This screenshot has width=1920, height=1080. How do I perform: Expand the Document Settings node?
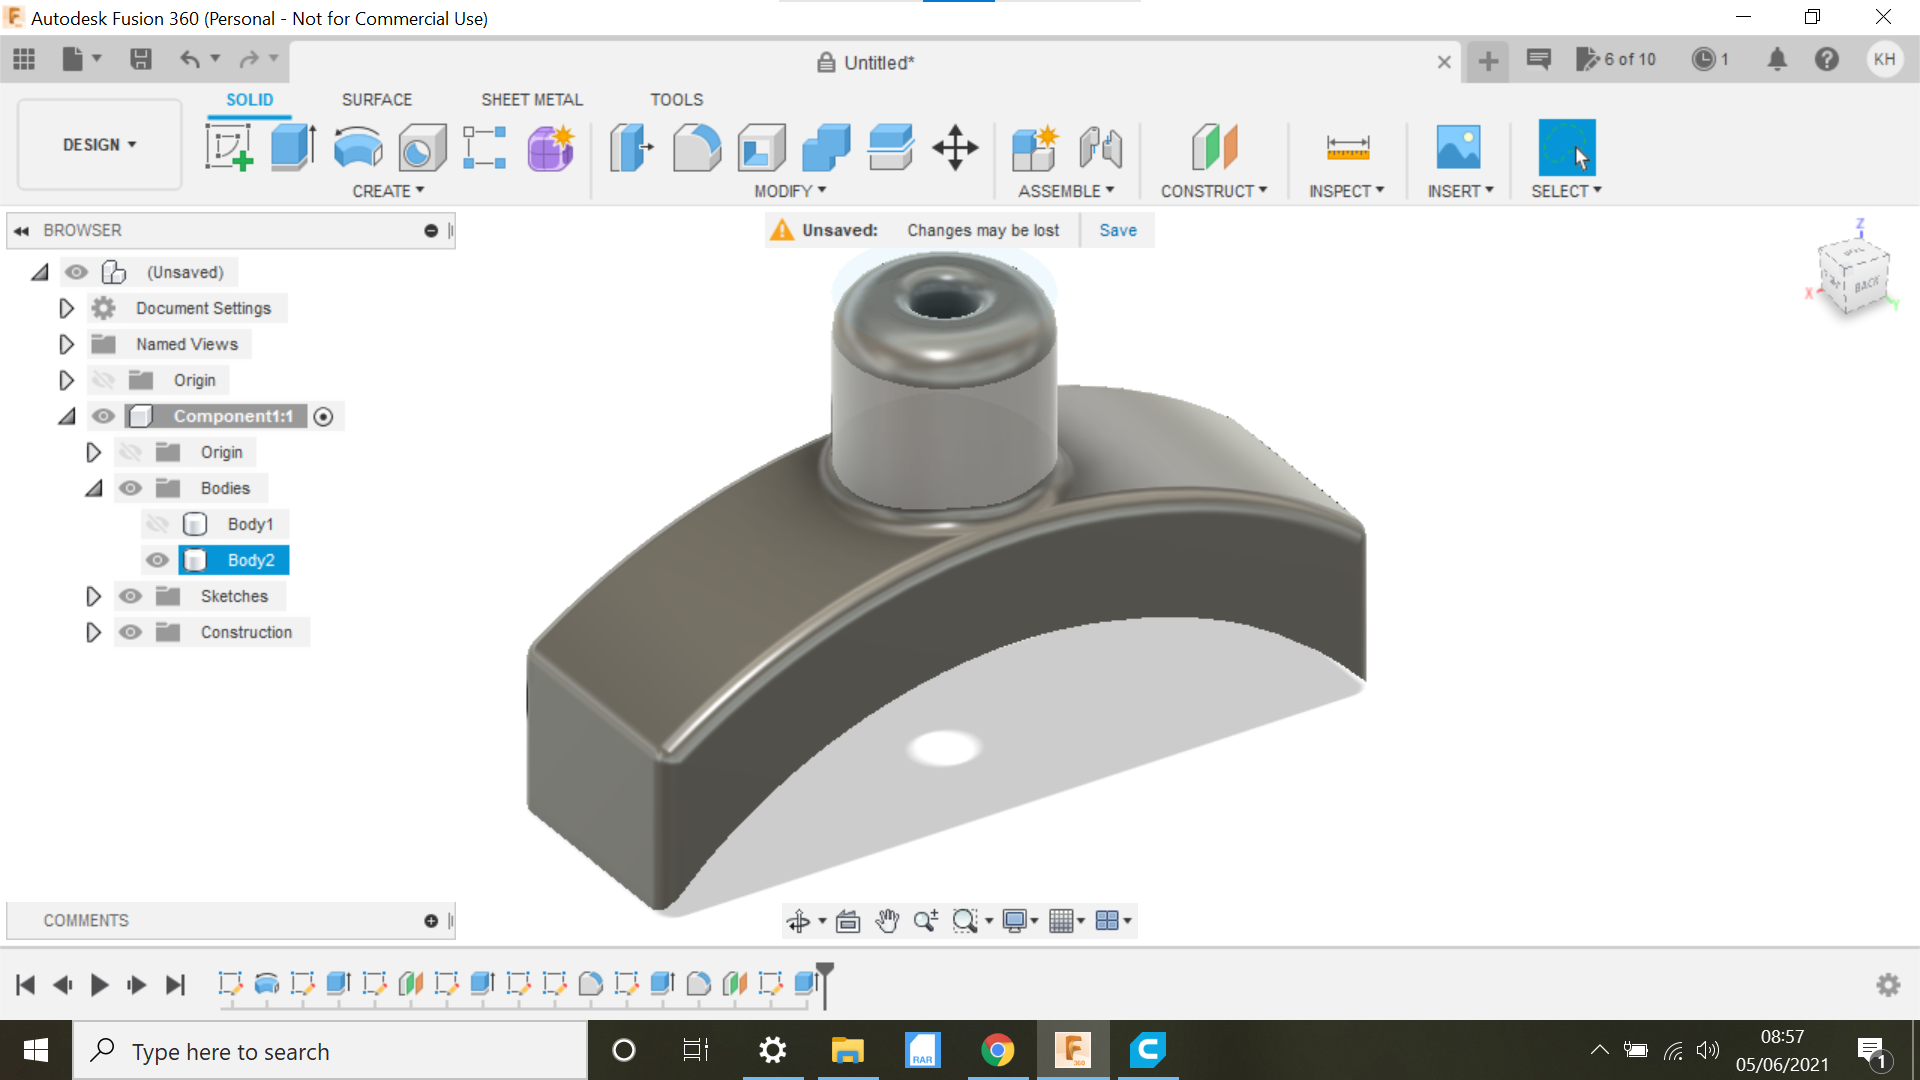(66, 308)
